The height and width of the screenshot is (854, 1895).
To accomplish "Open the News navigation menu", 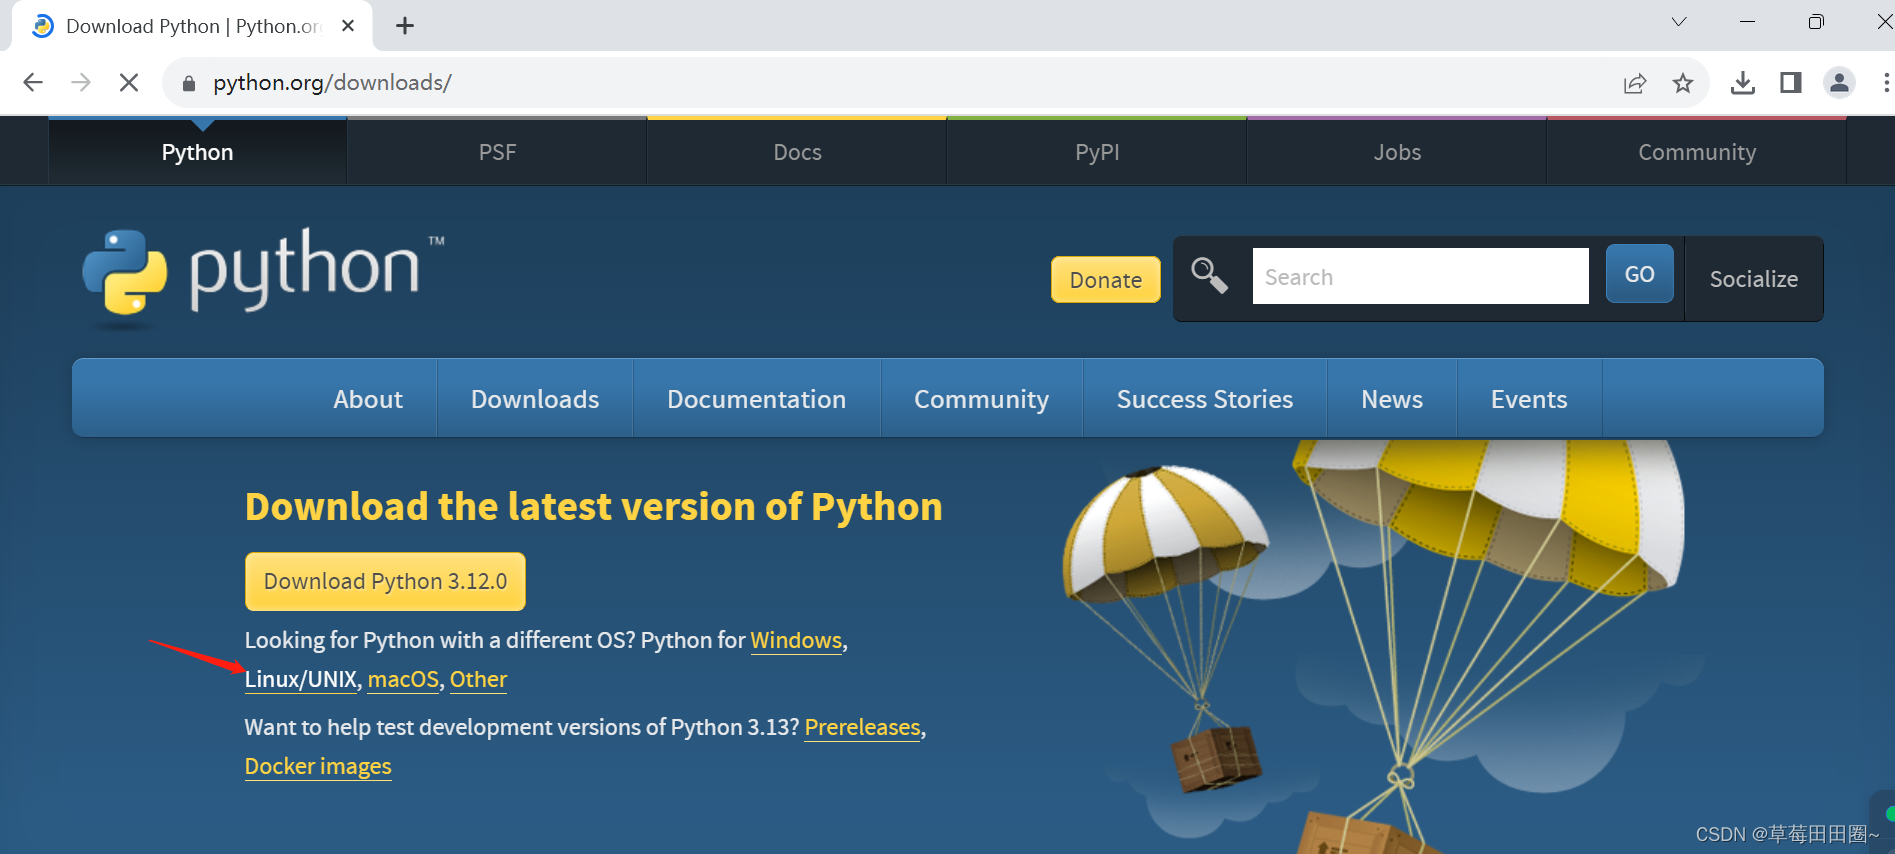I will (1391, 399).
